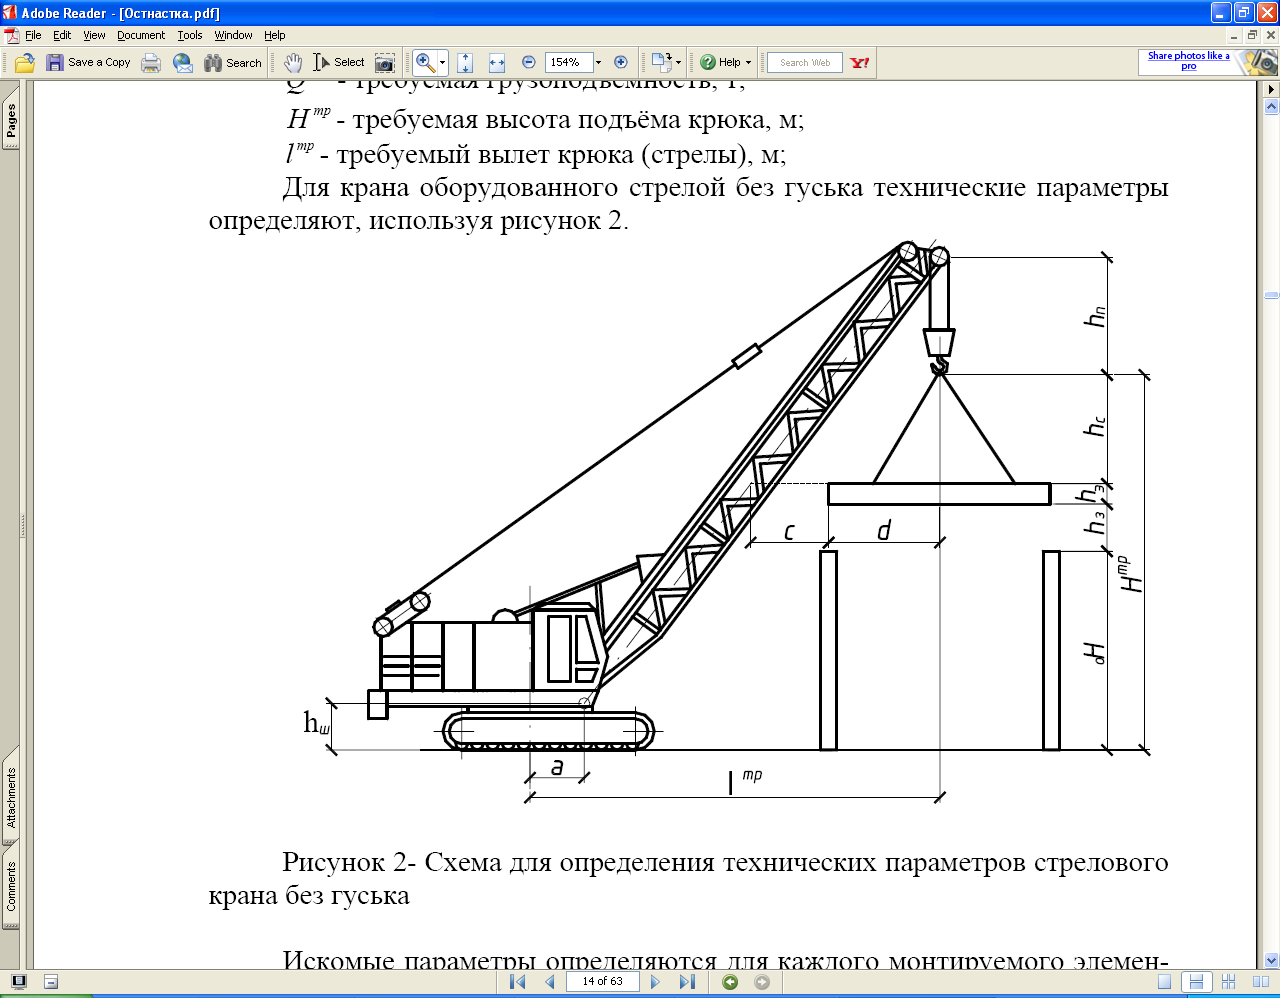Open the Edit menu

(x=62, y=35)
